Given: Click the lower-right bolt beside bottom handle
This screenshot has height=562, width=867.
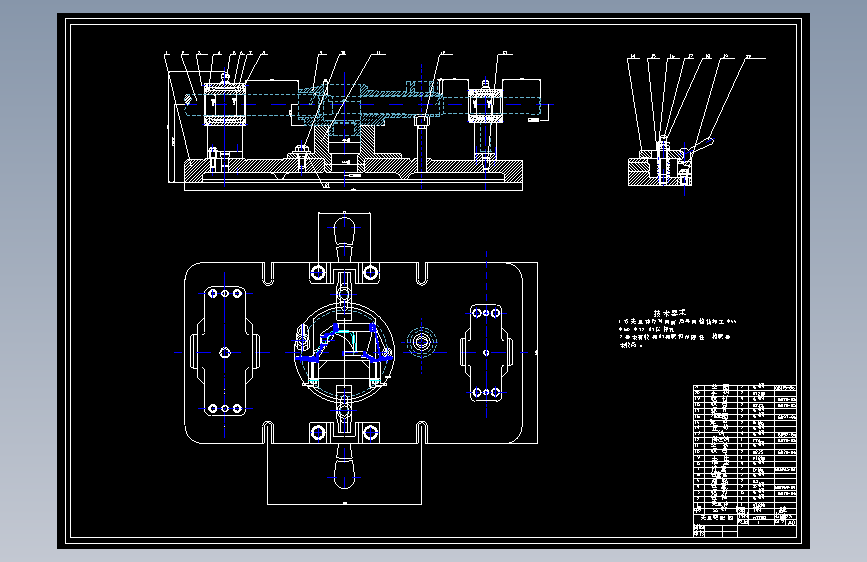Looking at the screenshot, I should 370,433.
